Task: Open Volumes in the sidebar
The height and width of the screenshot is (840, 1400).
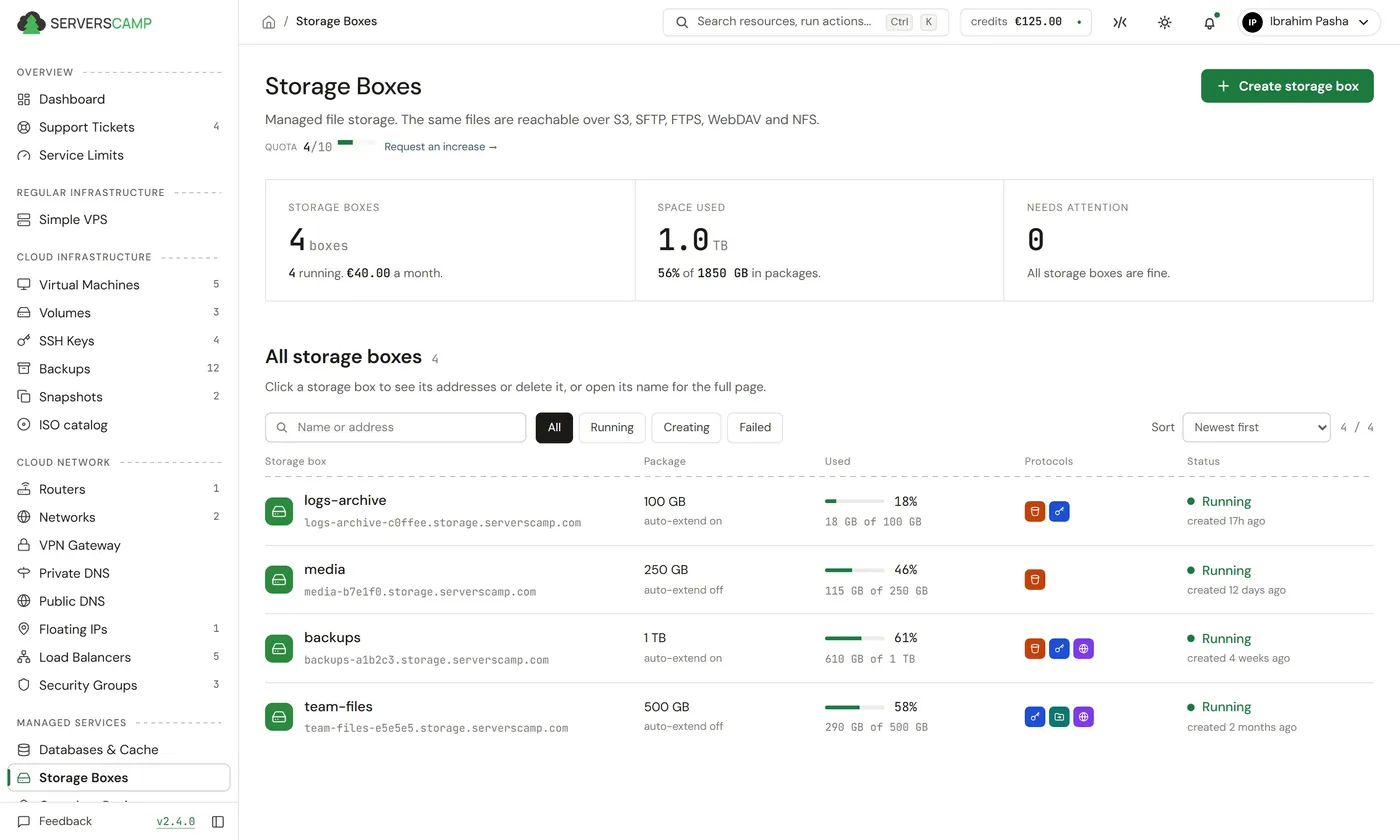Action: (119, 313)
